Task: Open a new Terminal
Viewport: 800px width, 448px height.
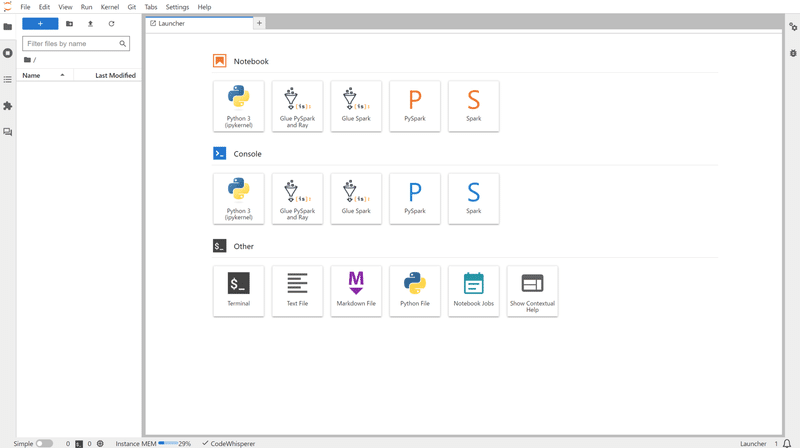Action: coord(238,291)
